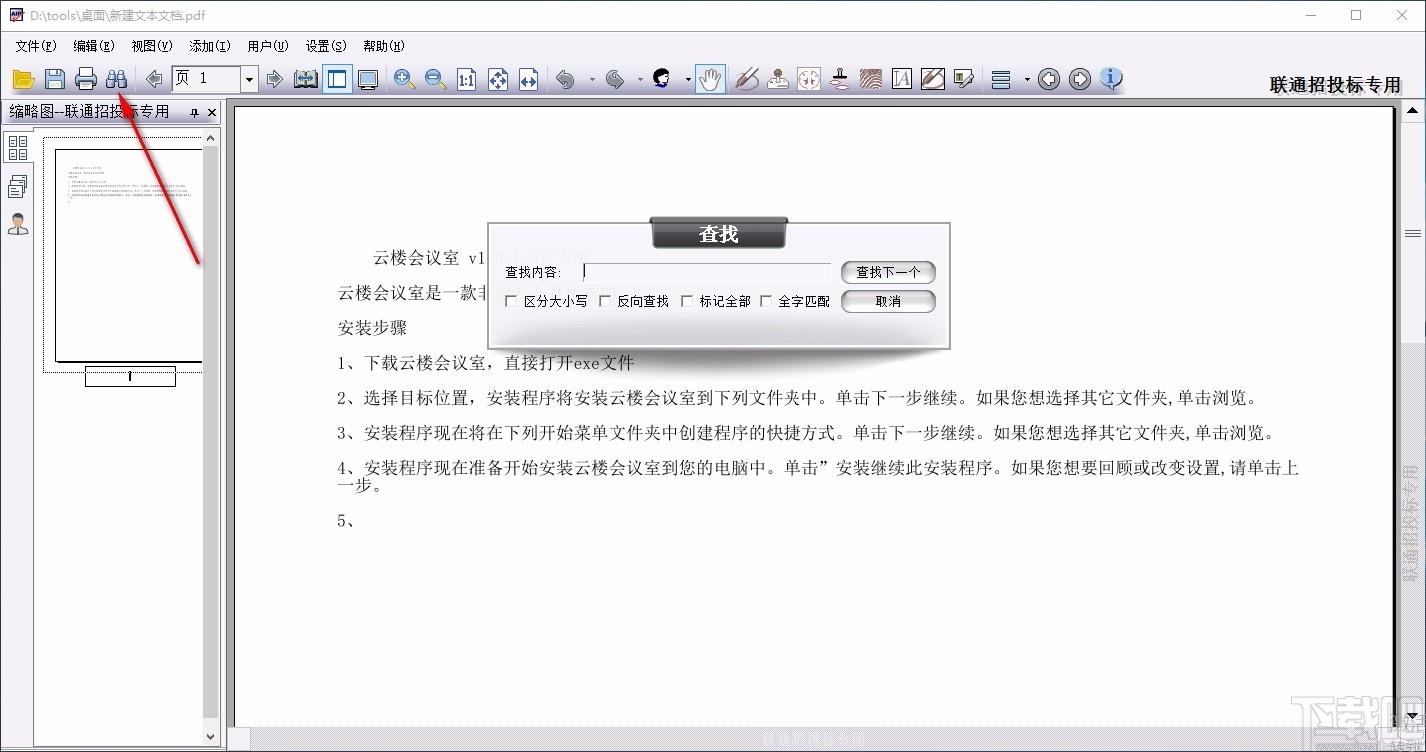Click the next circle arrow button in toolbar

tap(1080, 79)
